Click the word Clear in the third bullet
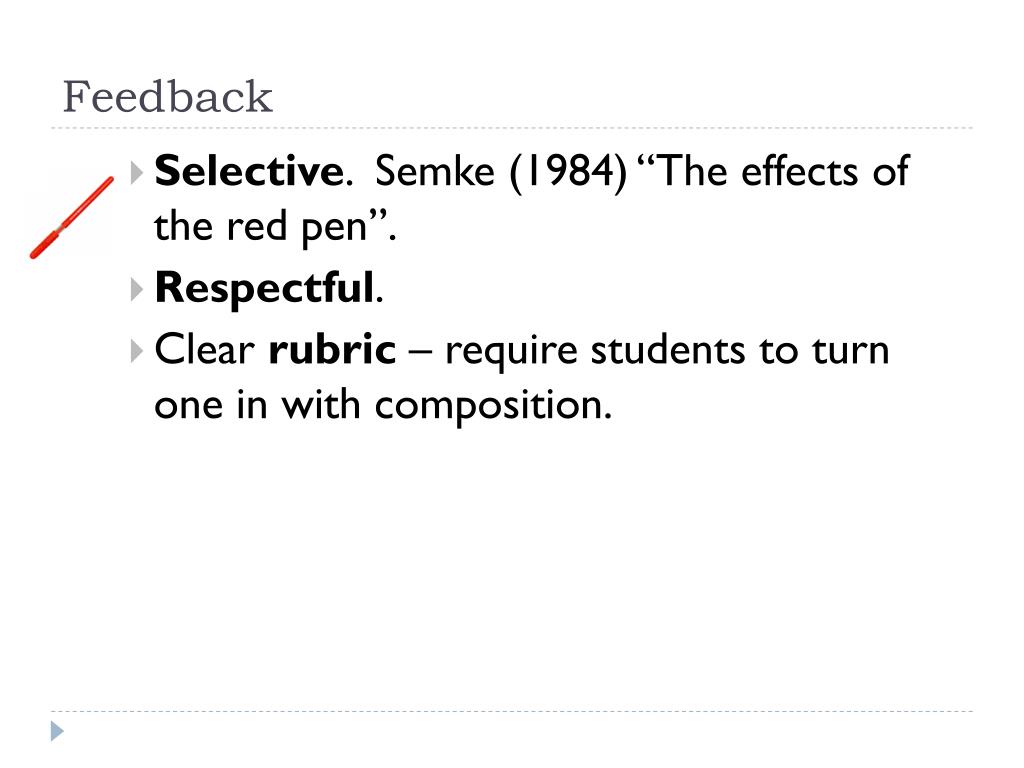Screen dimensions: 1024x768 coord(204,349)
